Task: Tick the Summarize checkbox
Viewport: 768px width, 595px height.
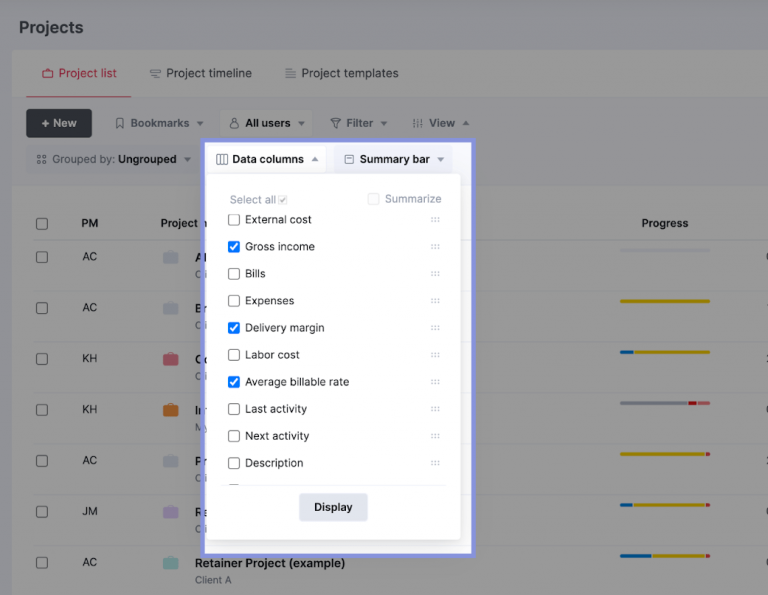Action: (x=374, y=199)
